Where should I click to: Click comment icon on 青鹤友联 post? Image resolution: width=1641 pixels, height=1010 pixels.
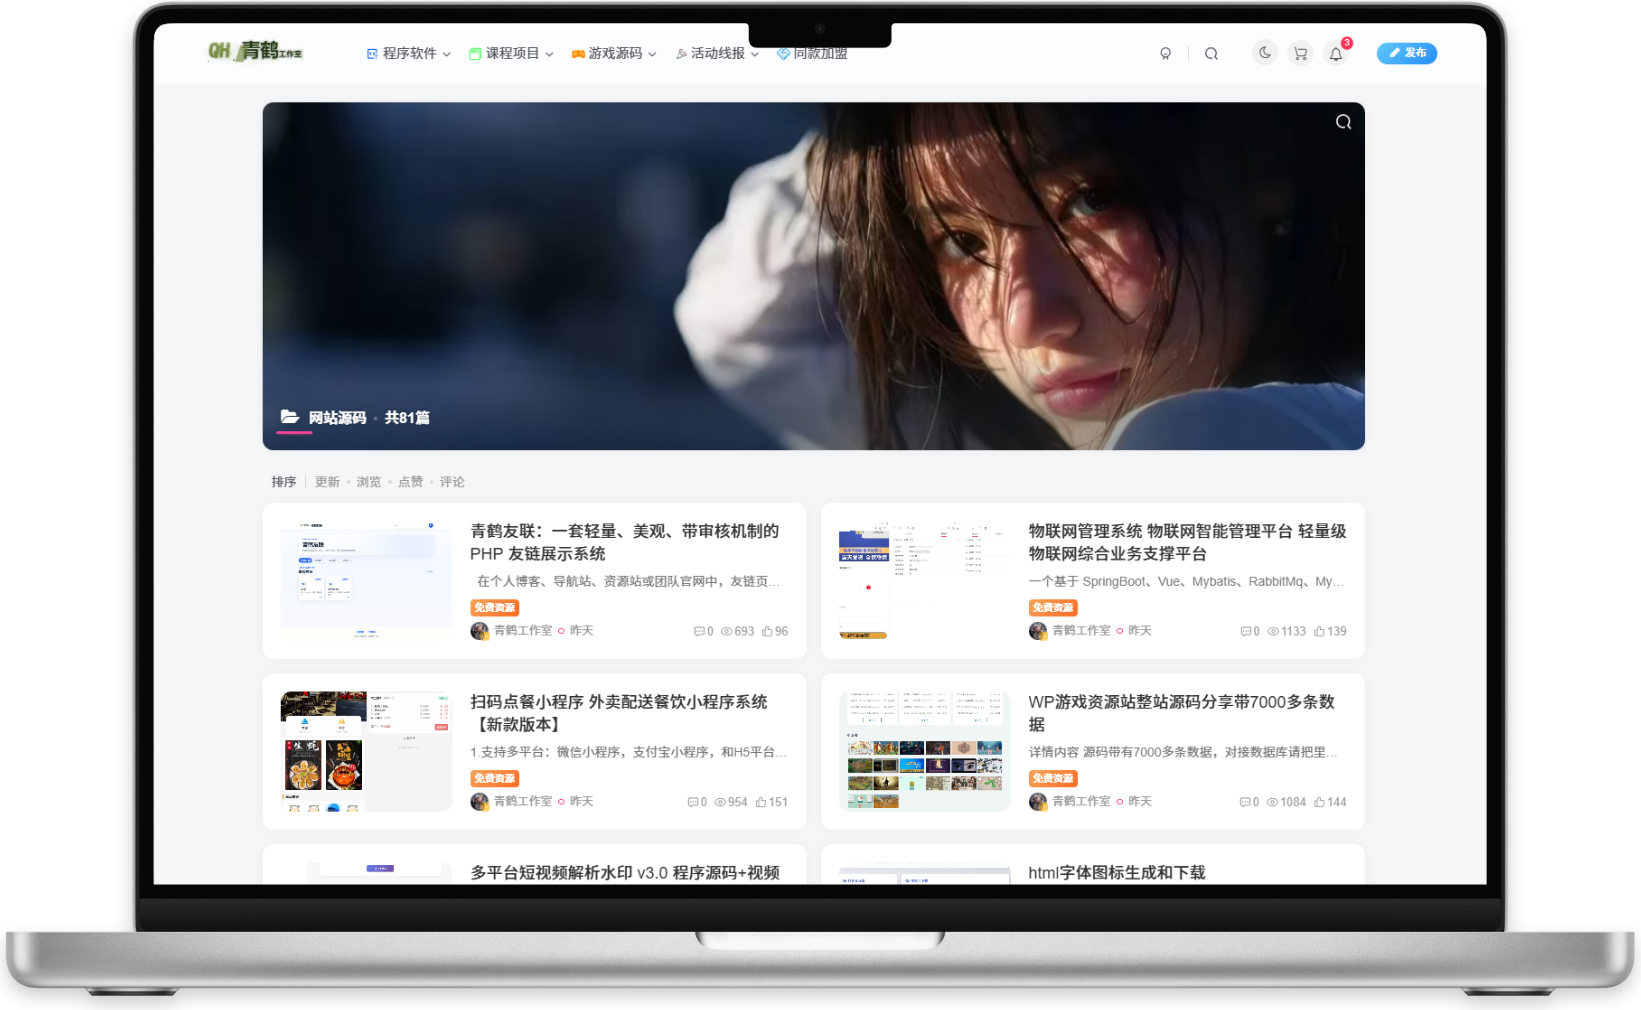[x=699, y=632]
